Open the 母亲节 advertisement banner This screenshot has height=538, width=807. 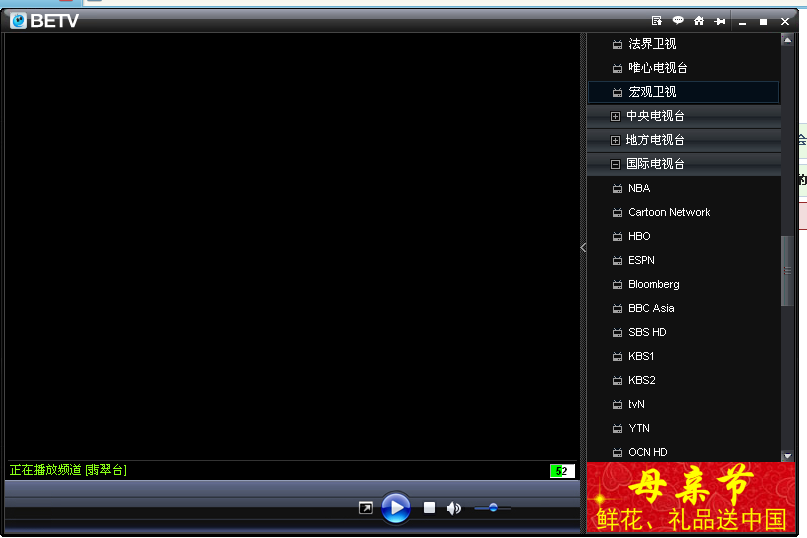[691, 498]
